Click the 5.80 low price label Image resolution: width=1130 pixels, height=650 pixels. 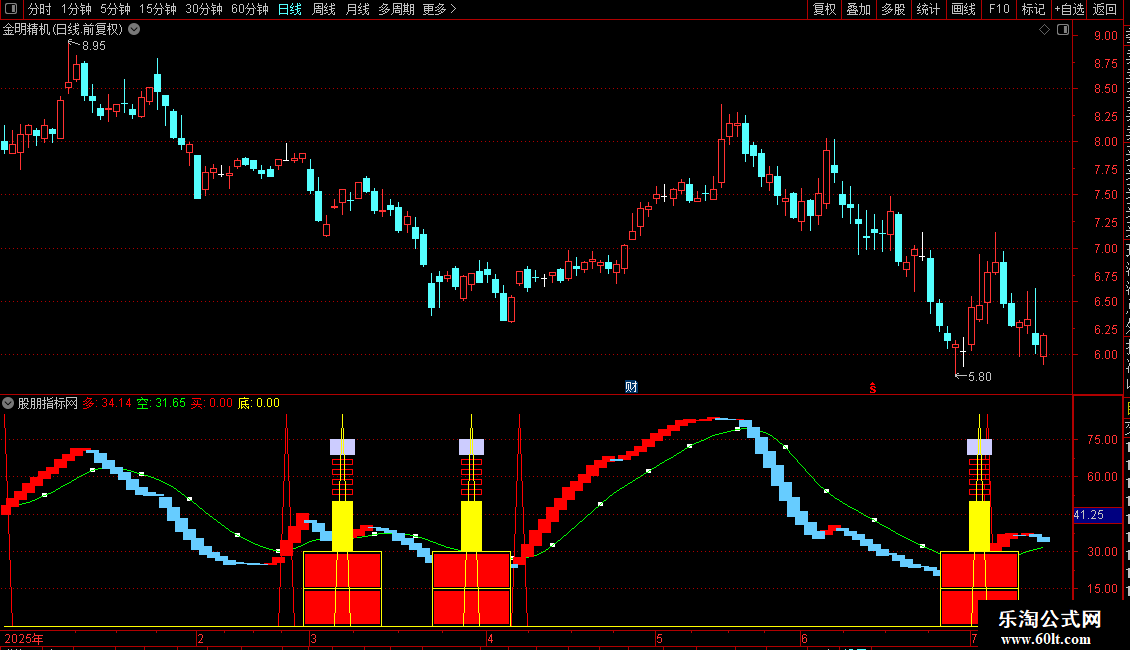[979, 377]
